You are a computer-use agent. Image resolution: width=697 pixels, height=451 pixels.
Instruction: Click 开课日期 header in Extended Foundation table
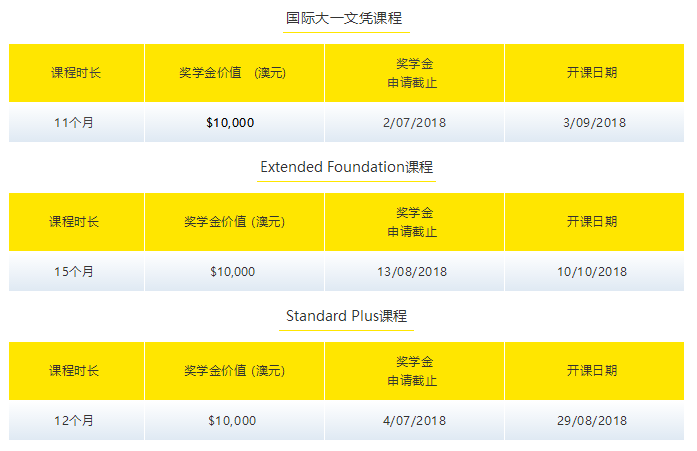pyautogui.click(x=592, y=222)
